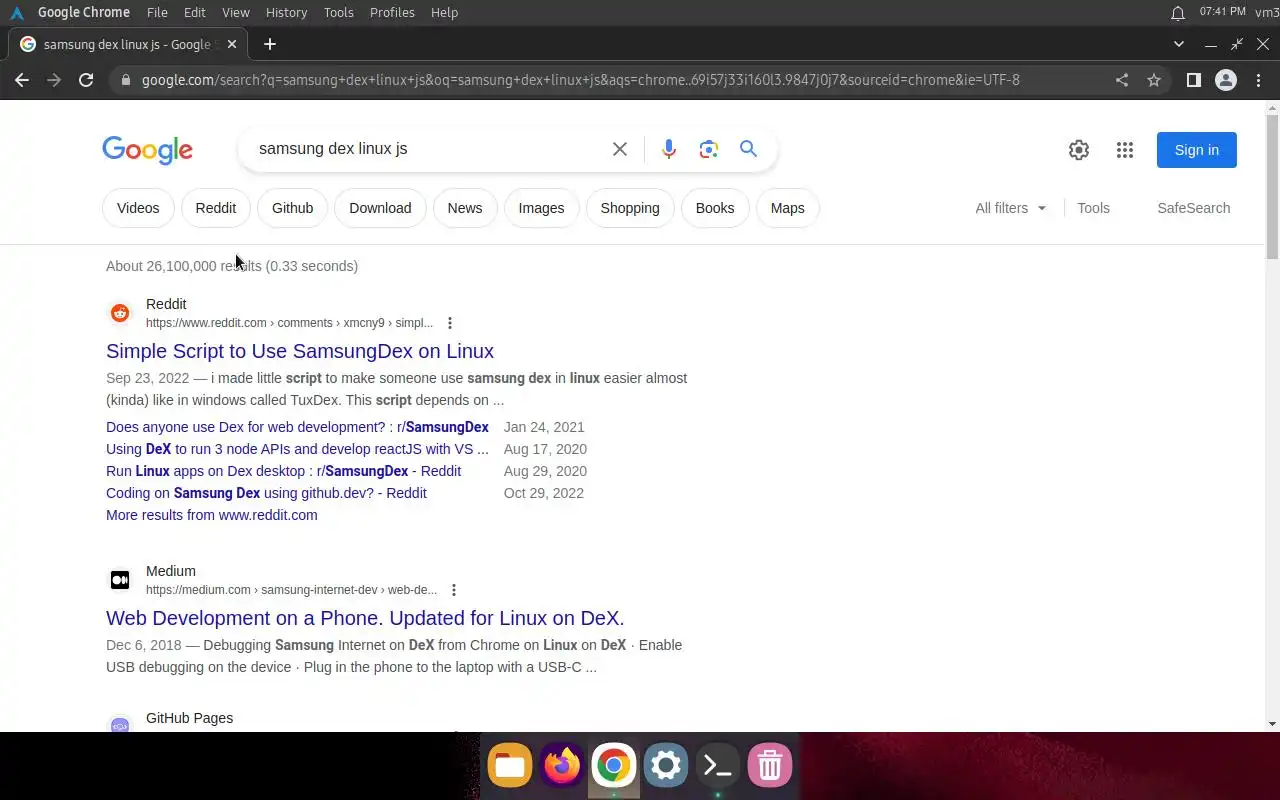Open notifications bell in top bar

pos(1178,13)
